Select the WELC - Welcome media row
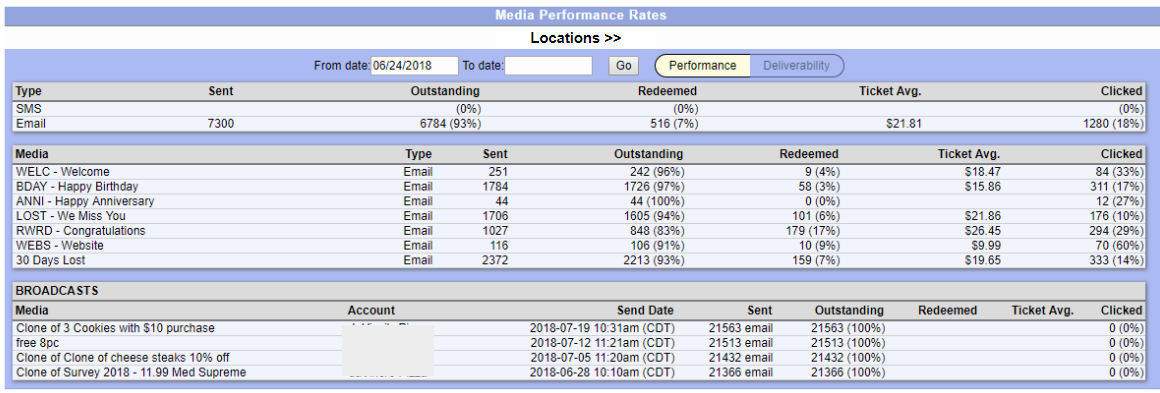Image resolution: width=1160 pixels, height=393 pixels. coord(579,172)
